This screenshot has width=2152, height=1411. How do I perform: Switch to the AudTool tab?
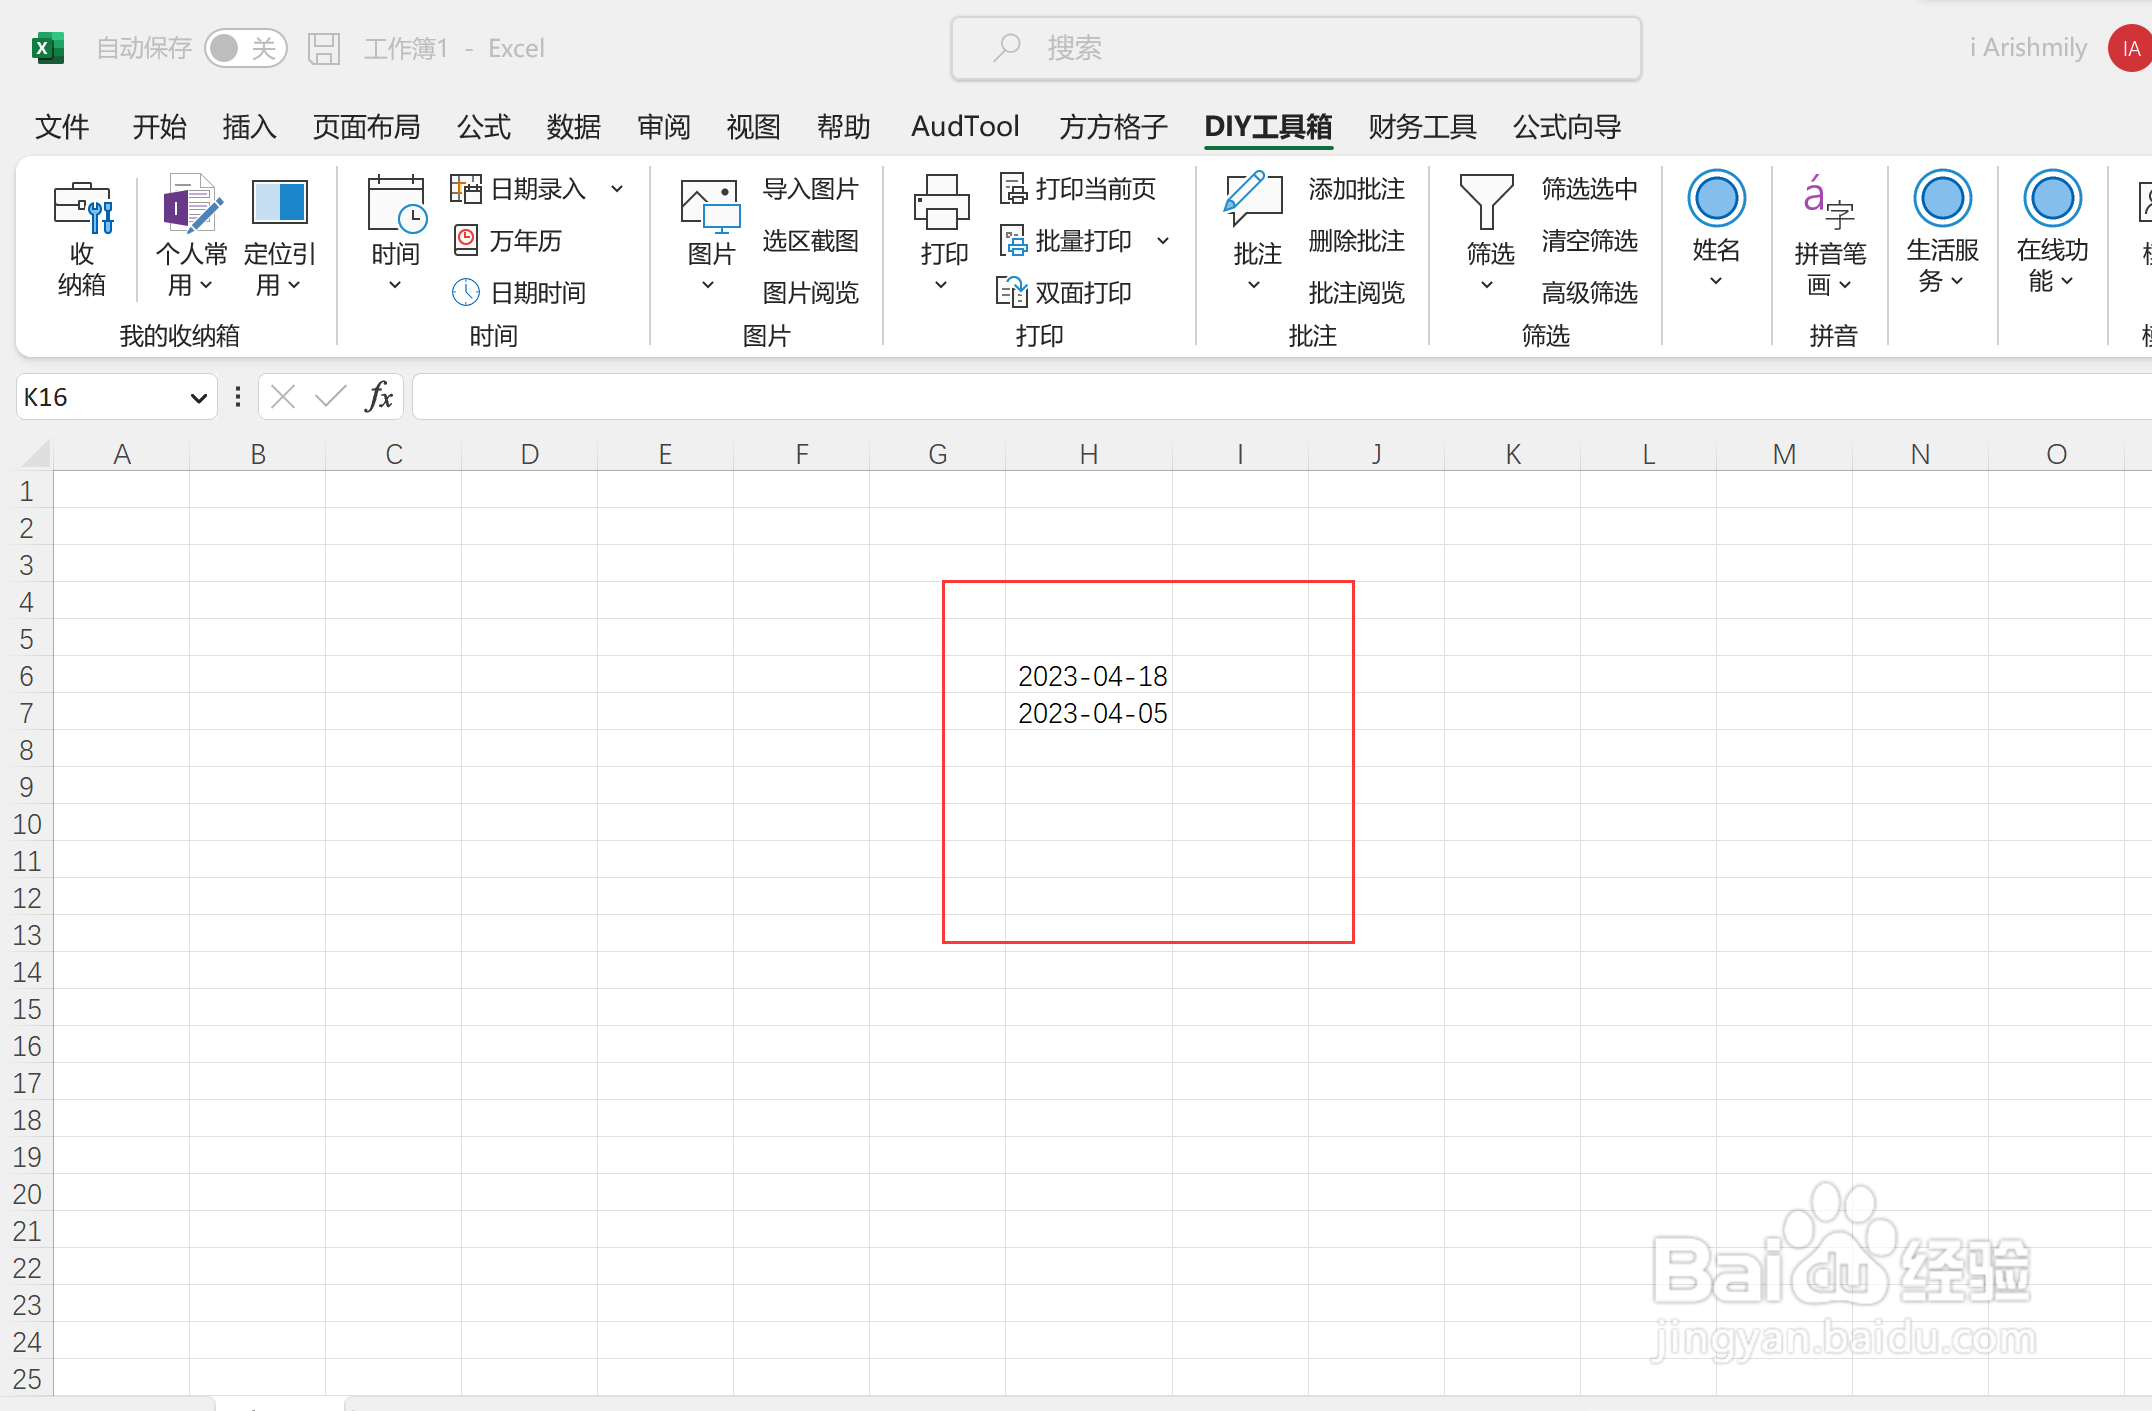click(965, 127)
